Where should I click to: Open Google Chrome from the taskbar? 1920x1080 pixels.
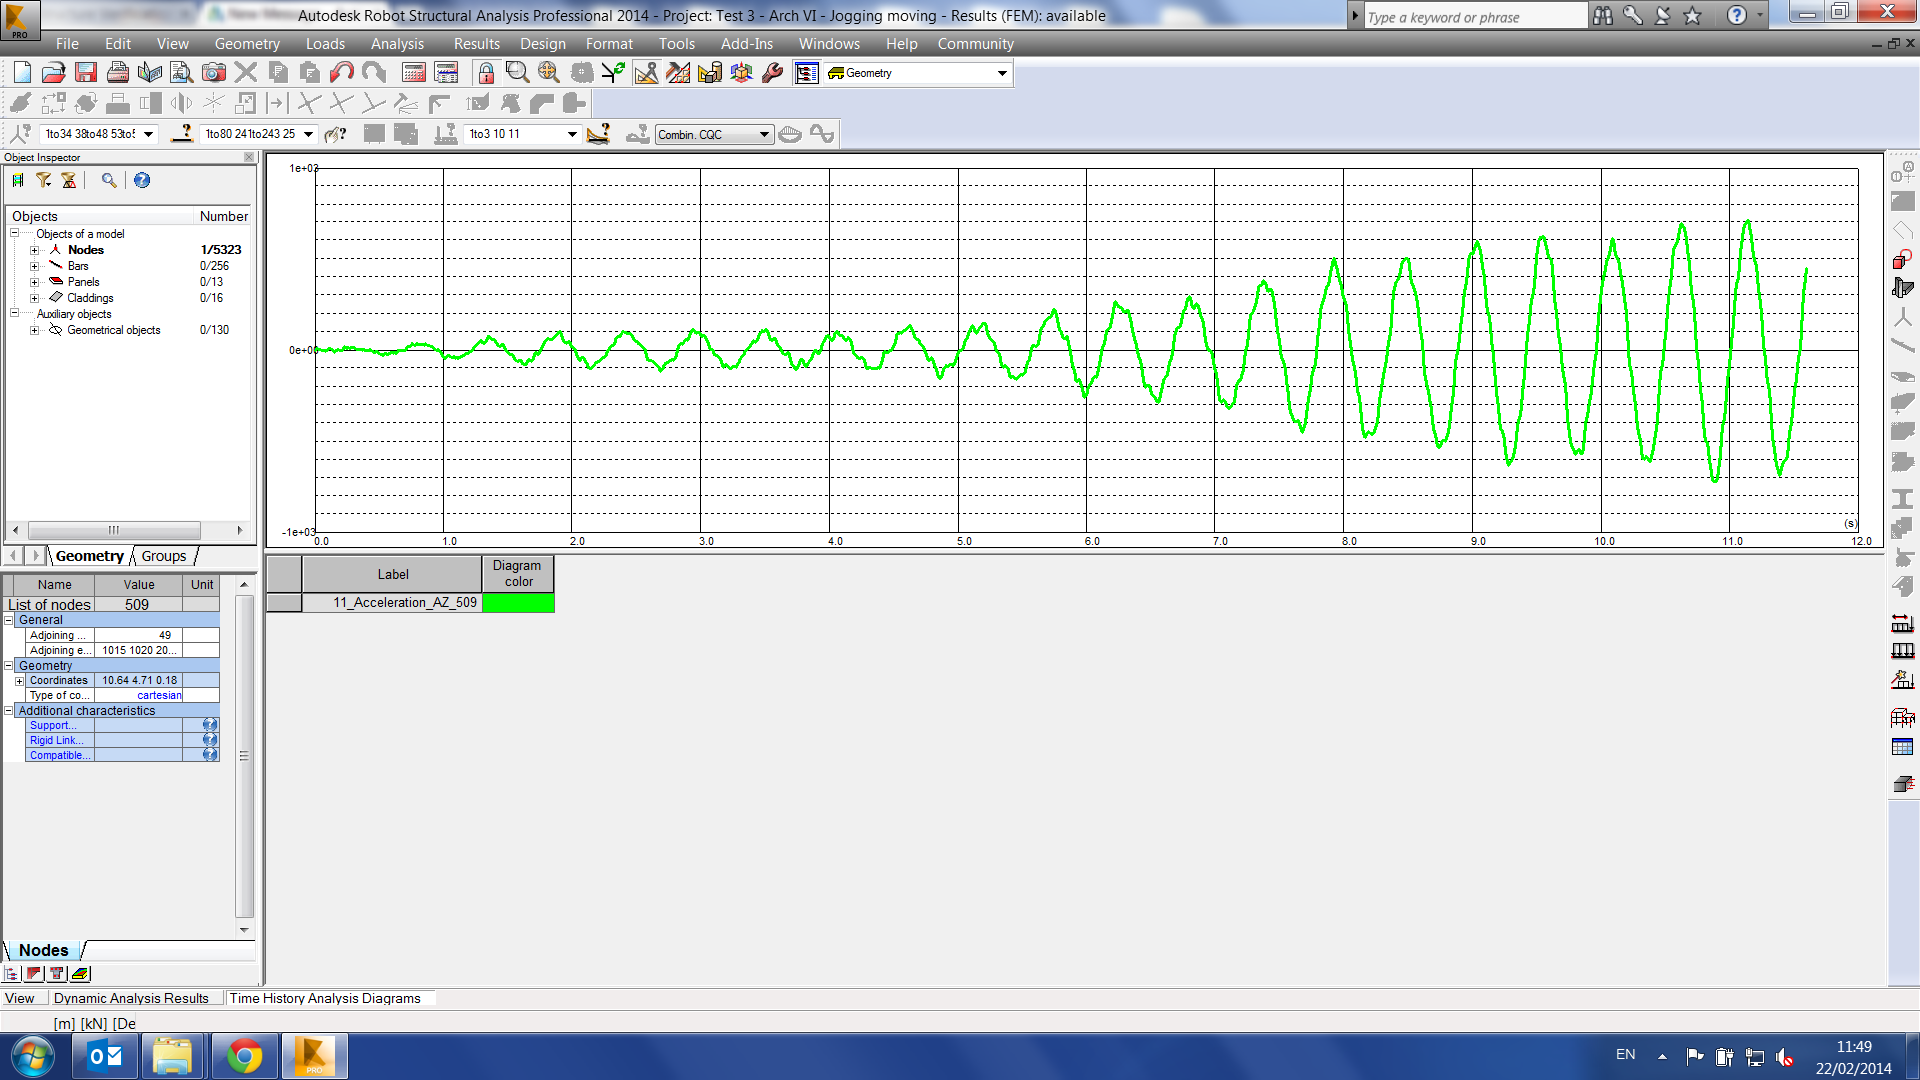coord(245,1056)
